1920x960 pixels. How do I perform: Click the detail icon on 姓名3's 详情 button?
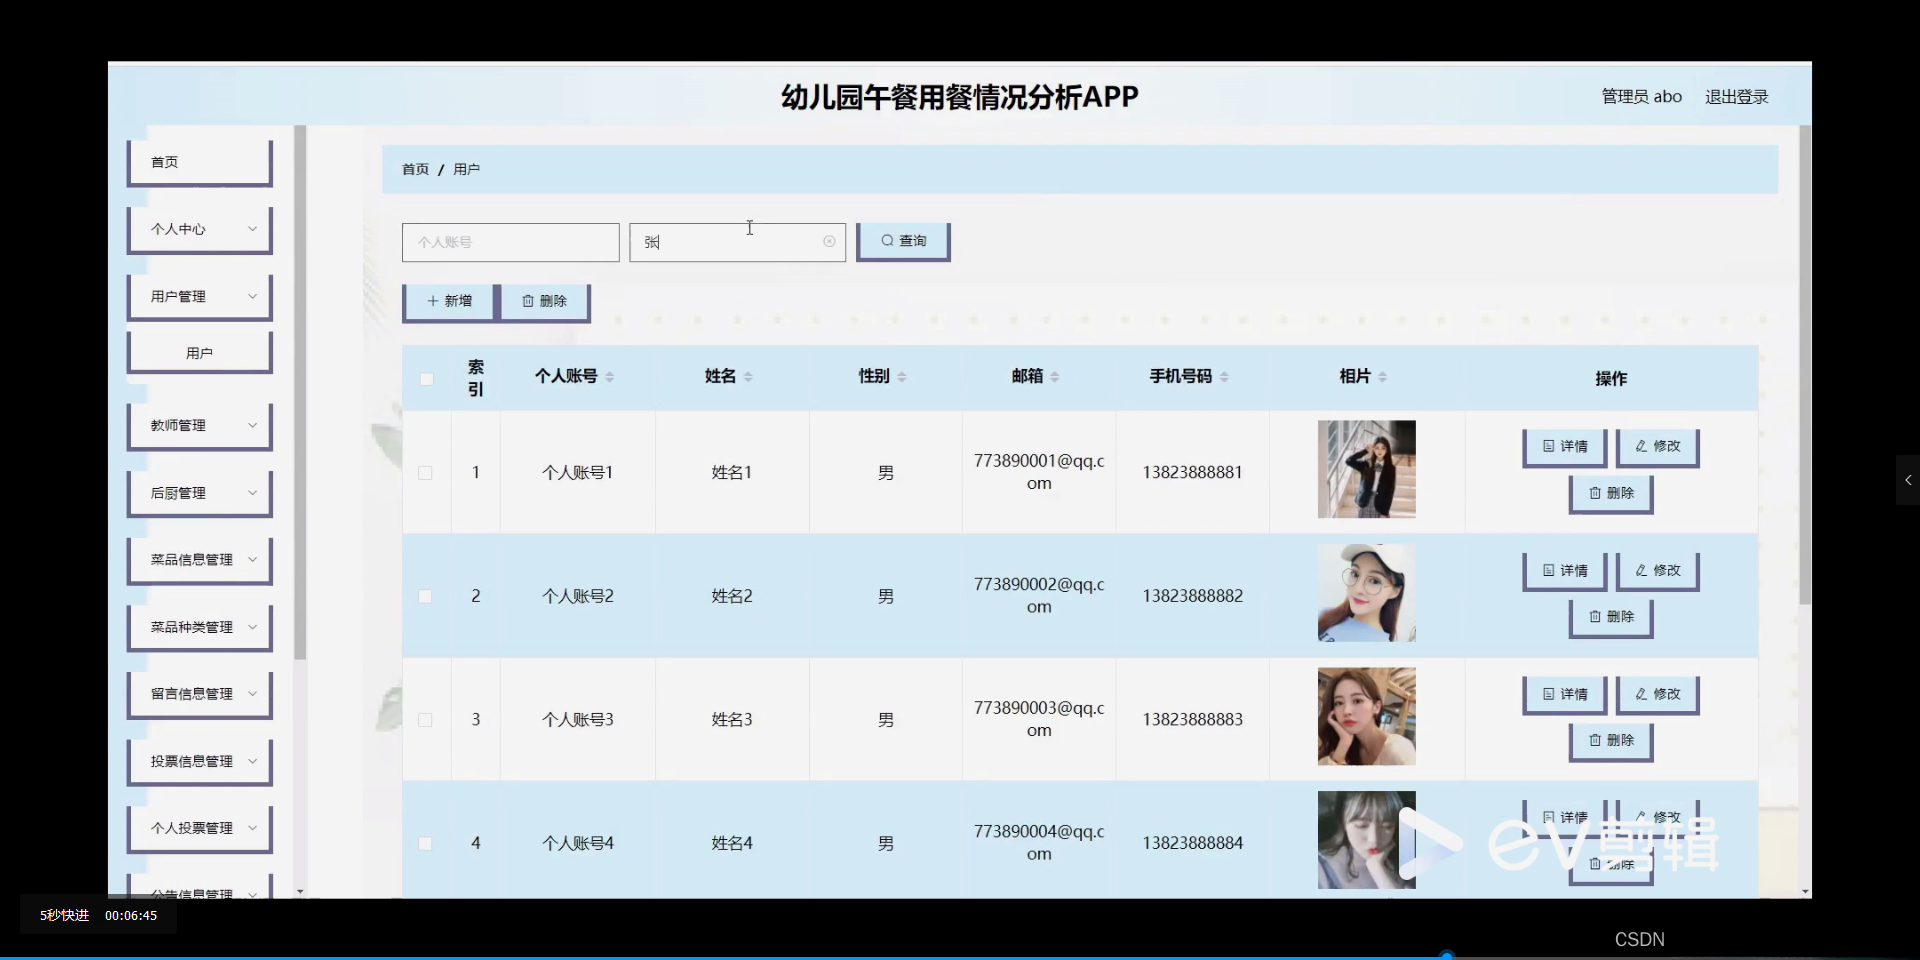pos(1548,694)
